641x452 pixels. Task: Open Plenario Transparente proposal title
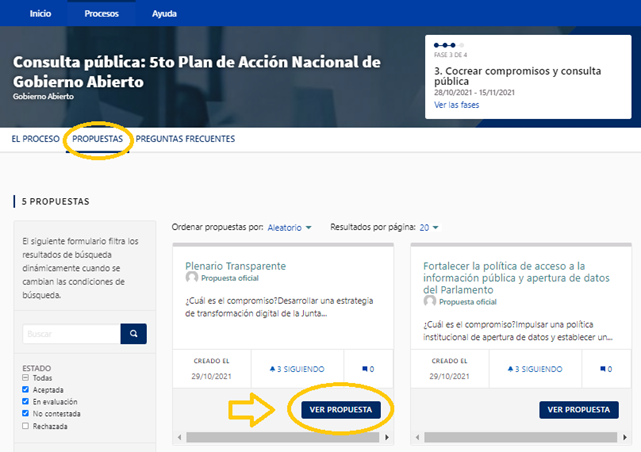tap(235, 266)
